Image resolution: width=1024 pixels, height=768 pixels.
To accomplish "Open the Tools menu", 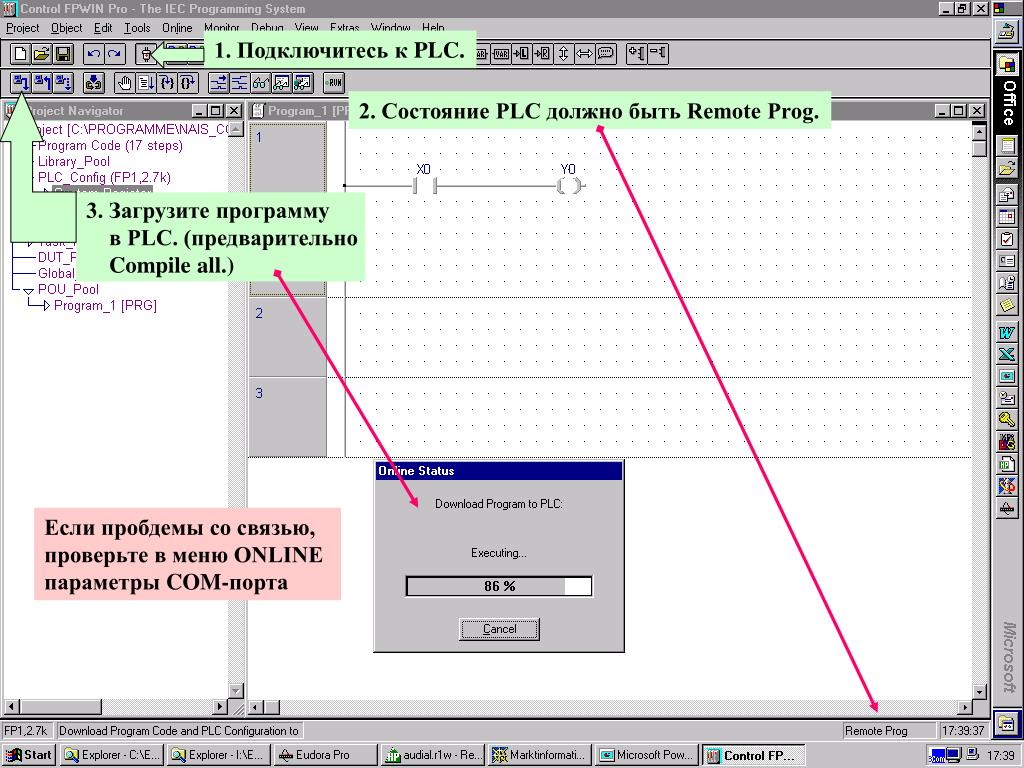I will pos(137,28).
